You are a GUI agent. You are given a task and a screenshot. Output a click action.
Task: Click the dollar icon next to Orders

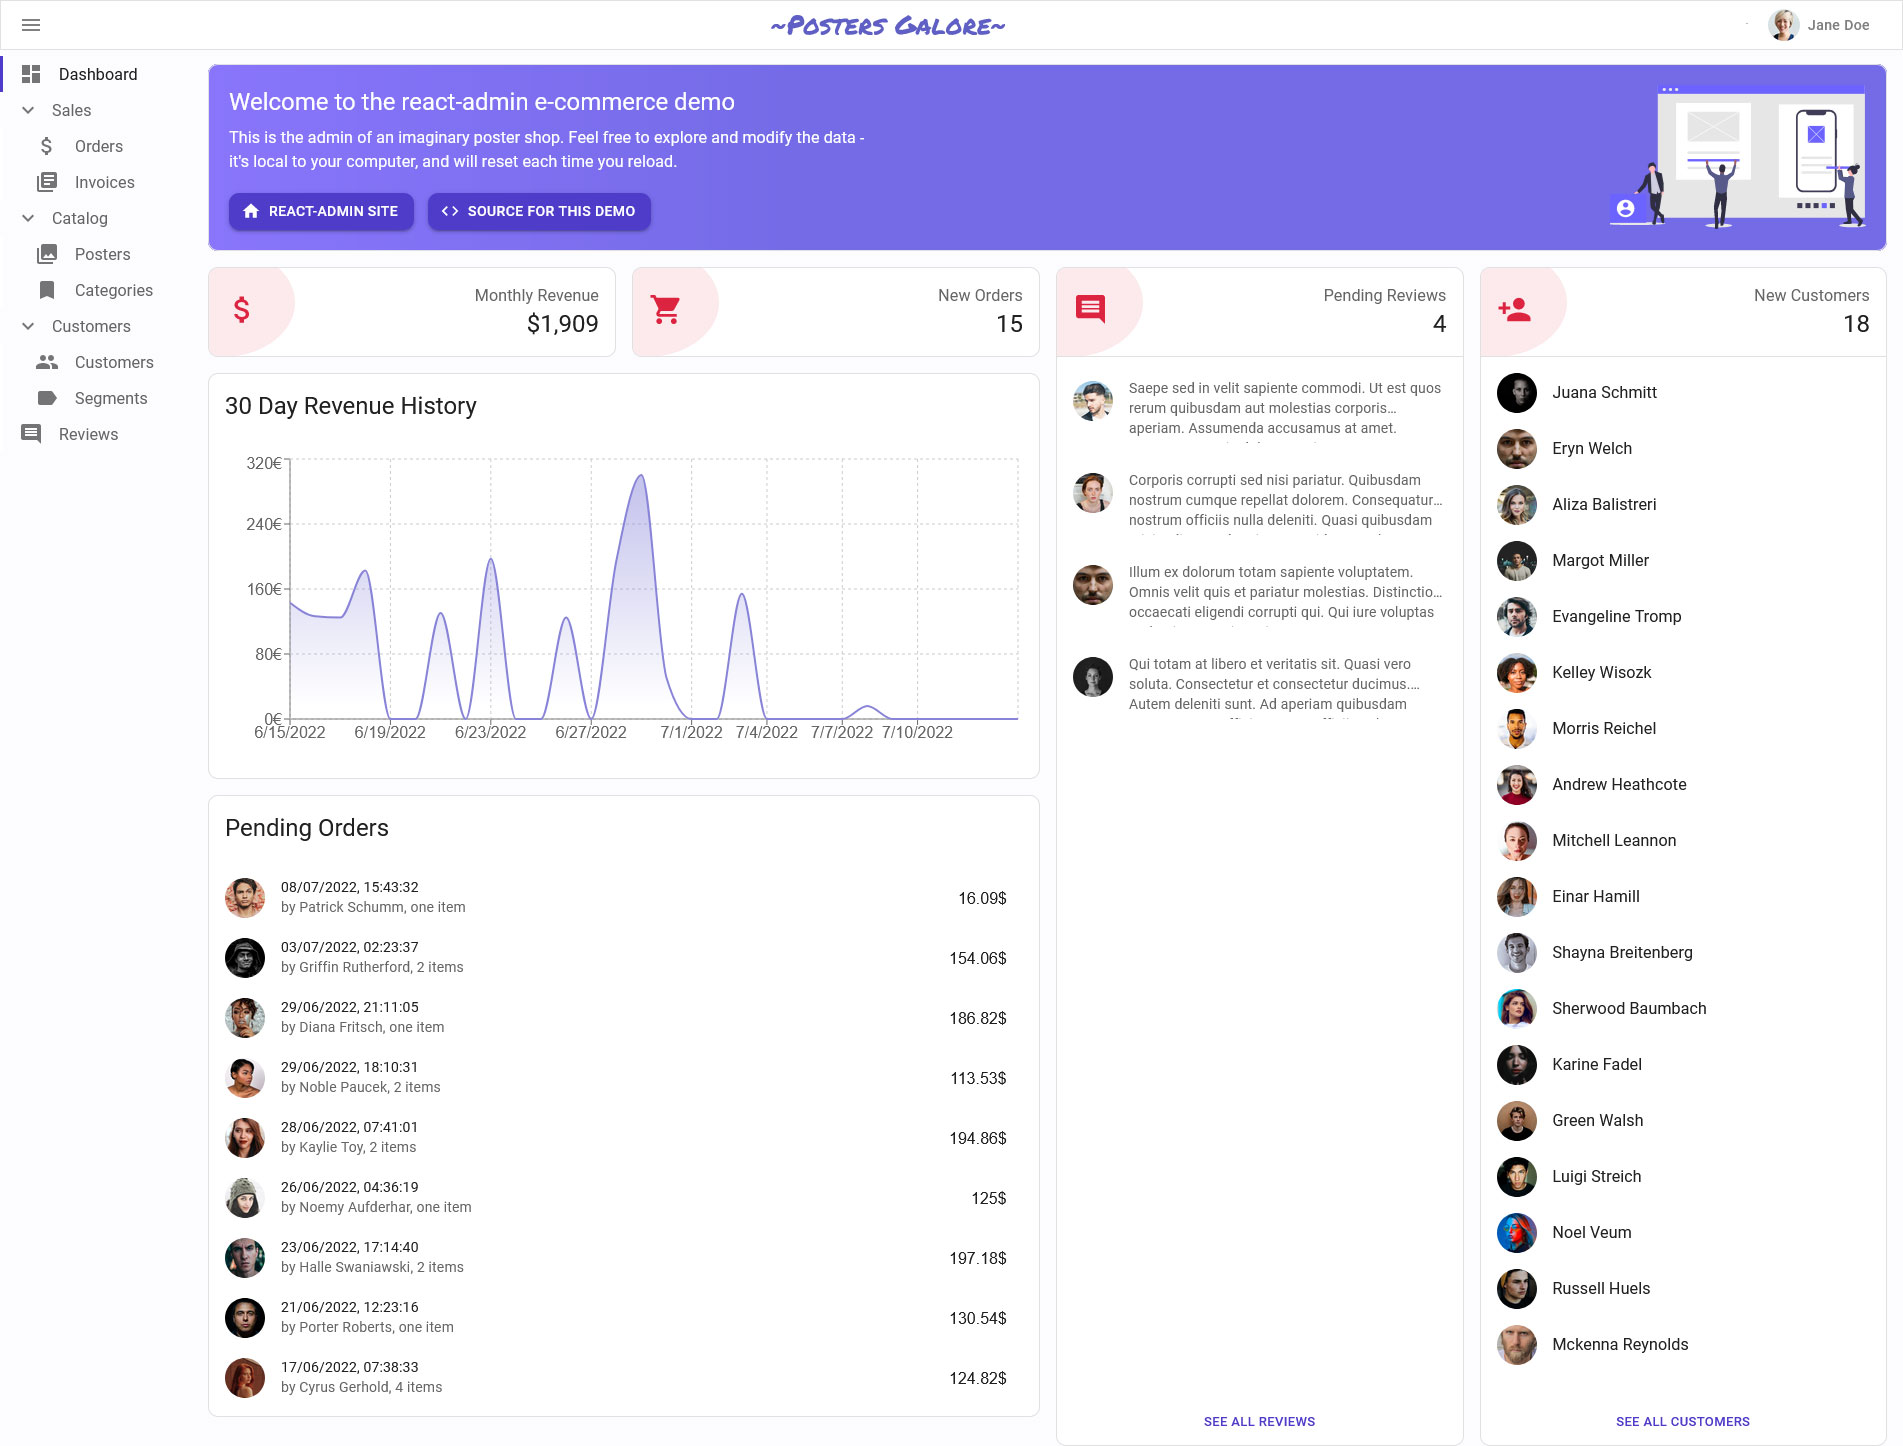click(47, 146)
